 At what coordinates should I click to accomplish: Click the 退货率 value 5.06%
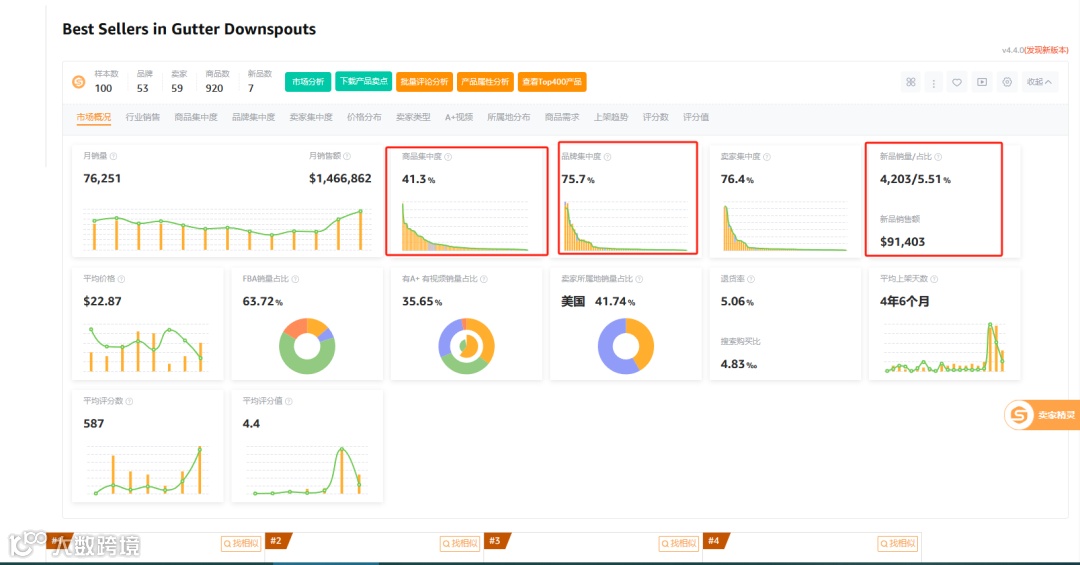point(737,301)
